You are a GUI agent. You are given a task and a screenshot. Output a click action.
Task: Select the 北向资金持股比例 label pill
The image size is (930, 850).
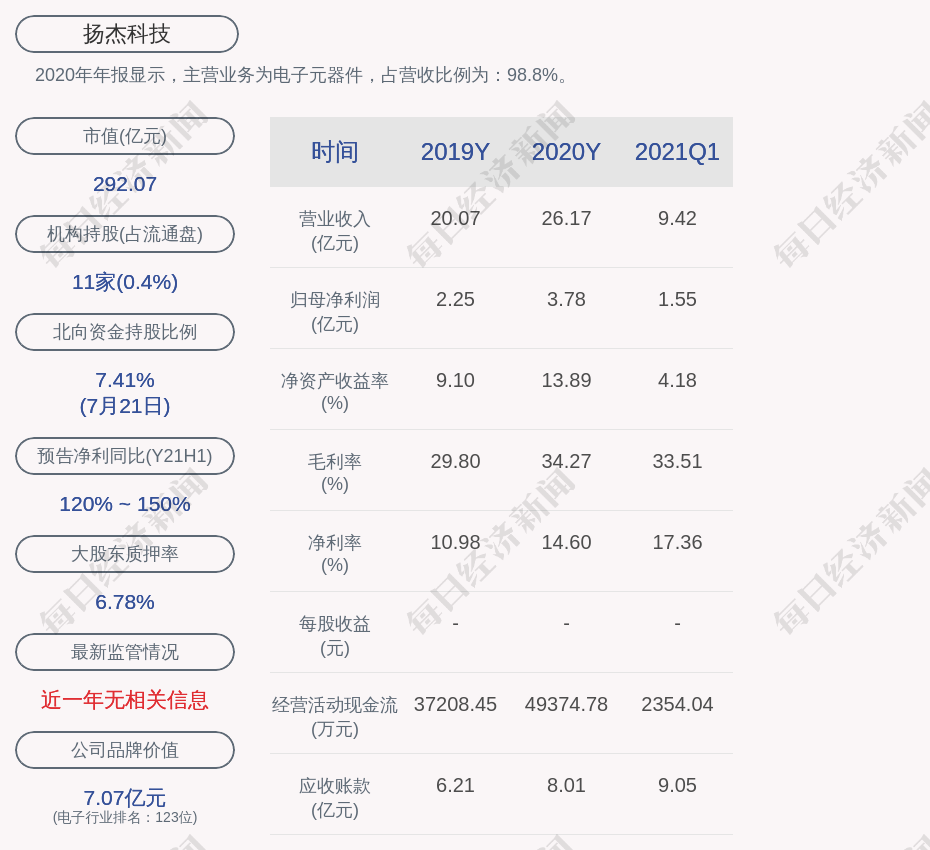click(125, 332)
